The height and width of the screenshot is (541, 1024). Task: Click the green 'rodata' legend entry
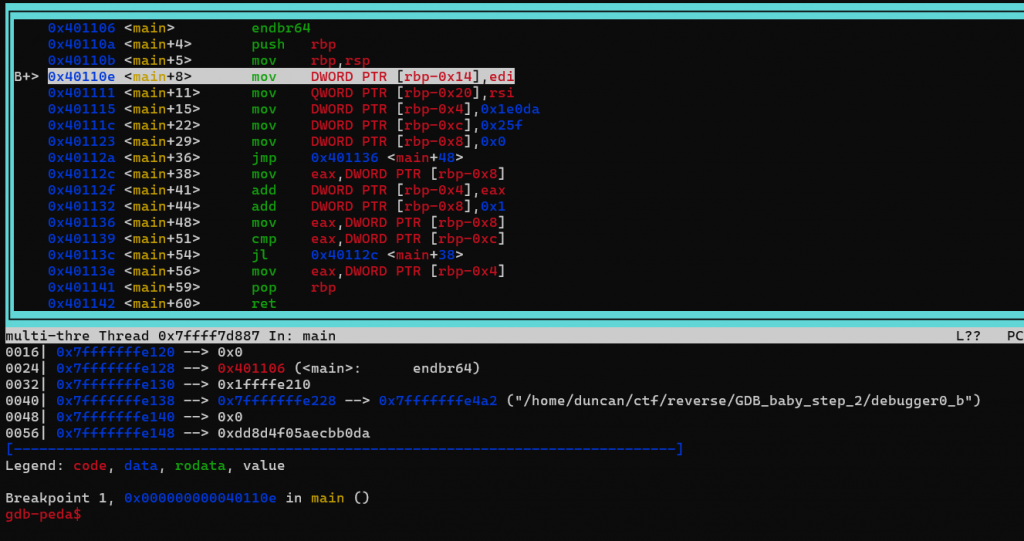(200, 466)
